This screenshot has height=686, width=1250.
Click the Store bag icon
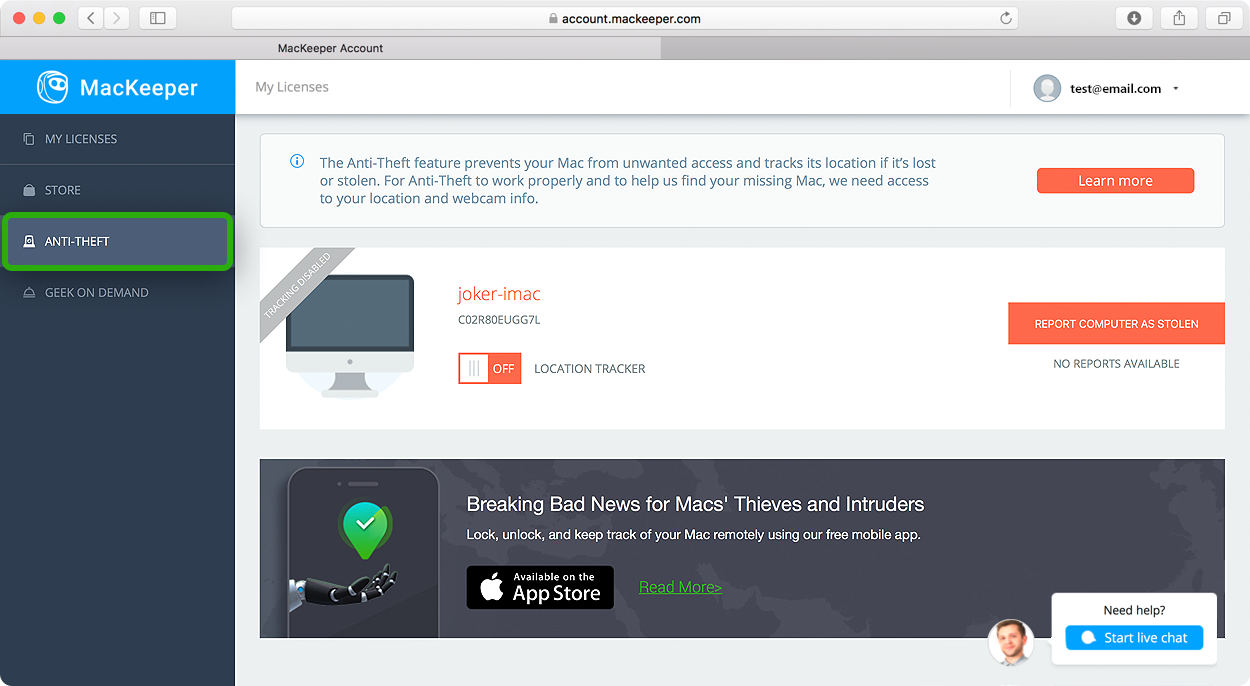29,190
